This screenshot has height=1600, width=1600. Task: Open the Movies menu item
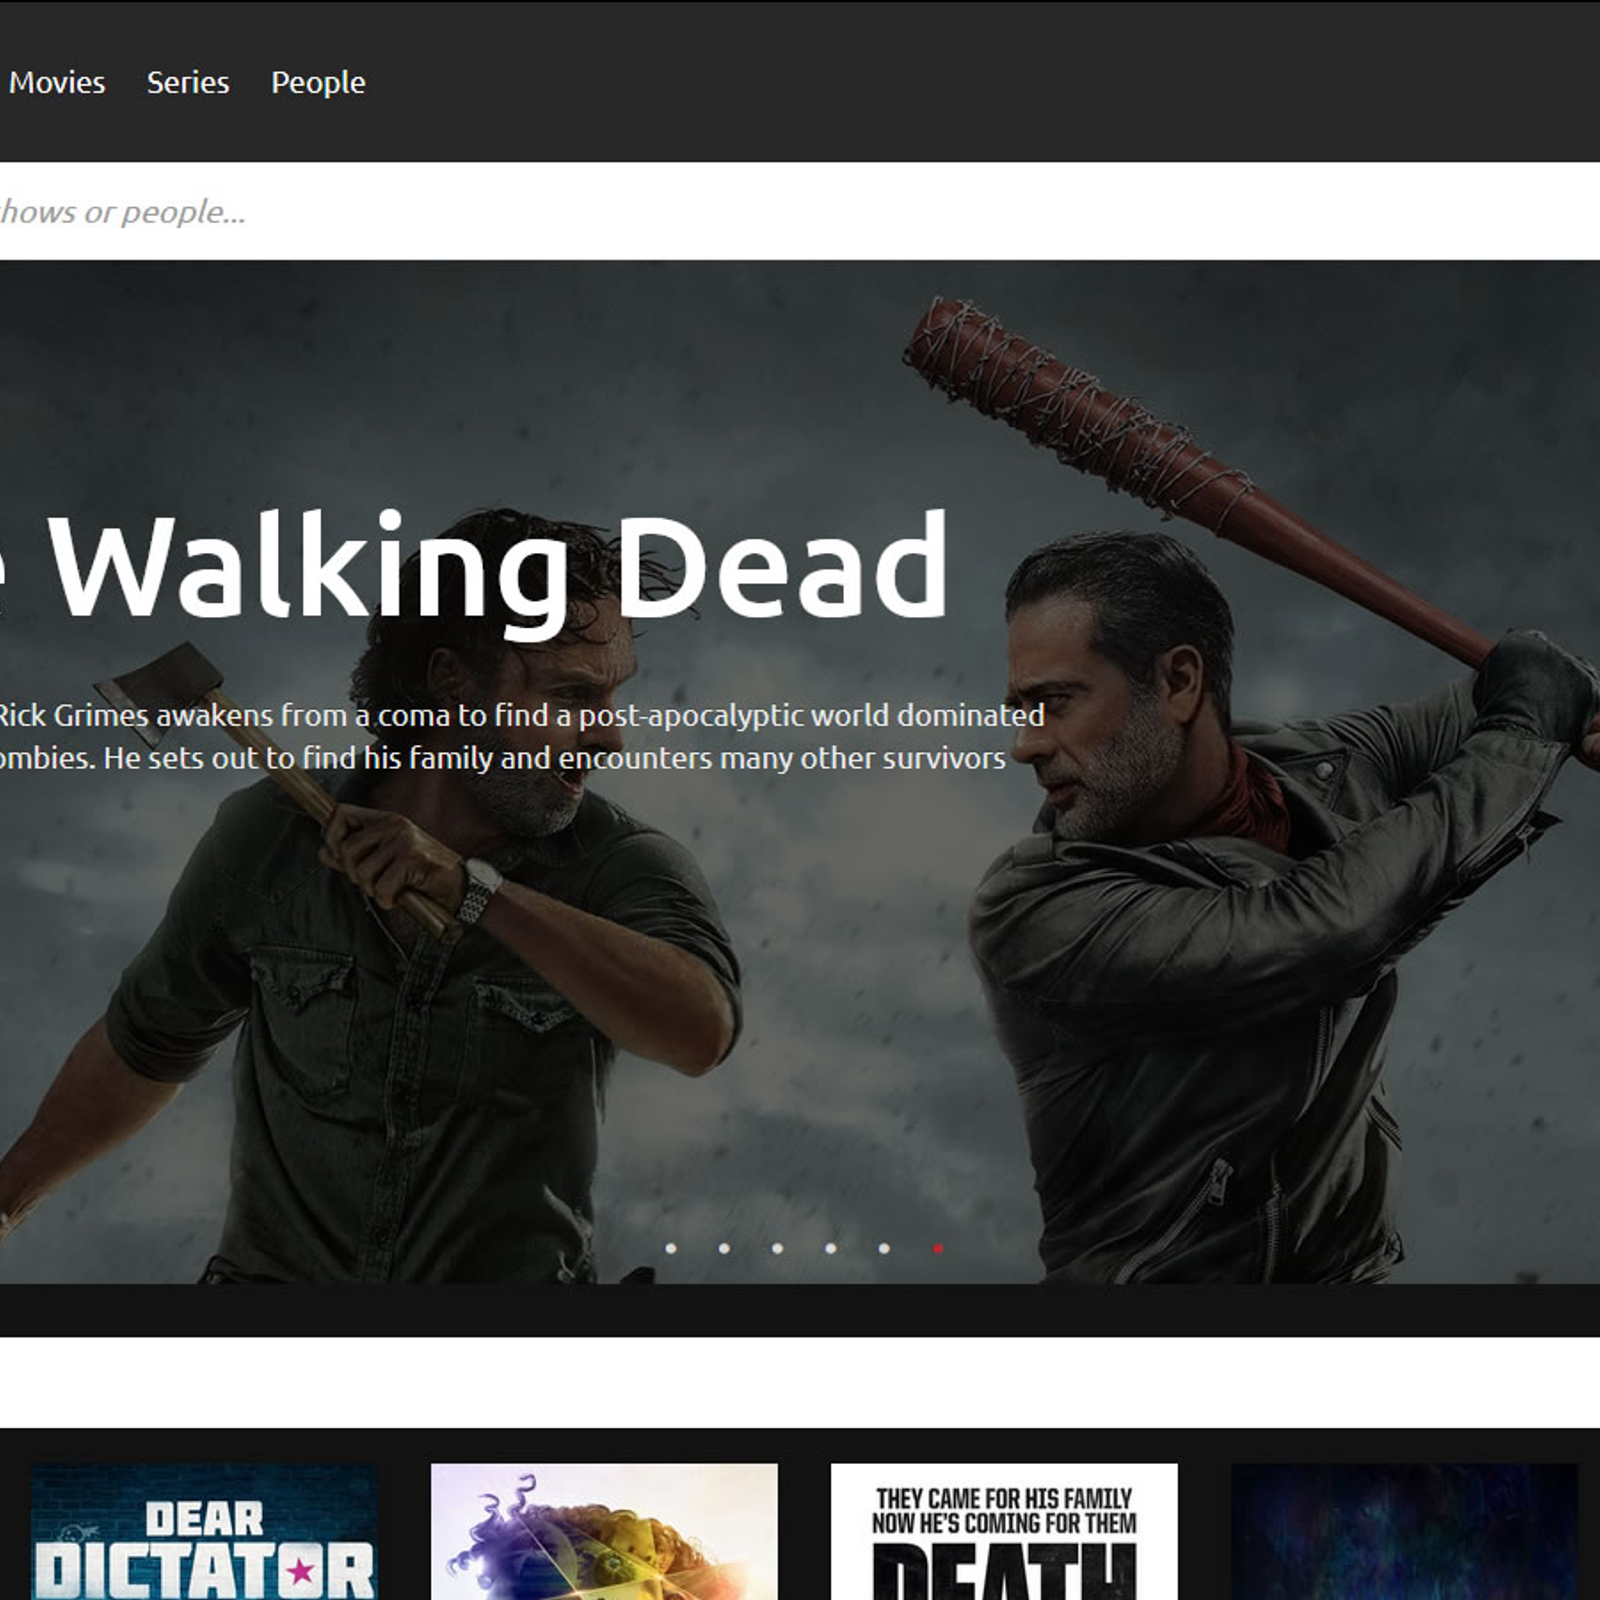coord(57,82)
